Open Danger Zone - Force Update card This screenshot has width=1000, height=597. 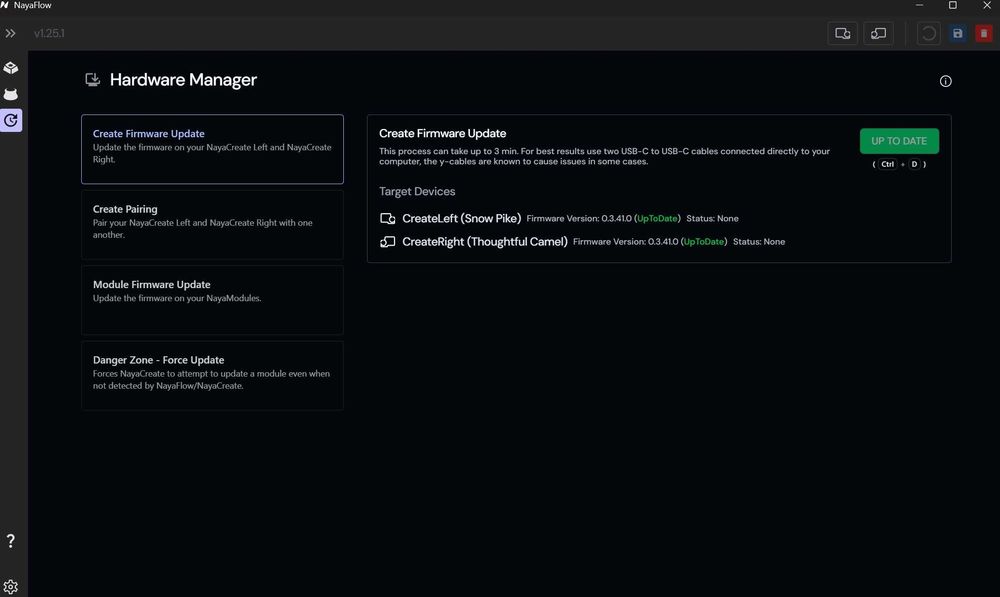[212, 375]
